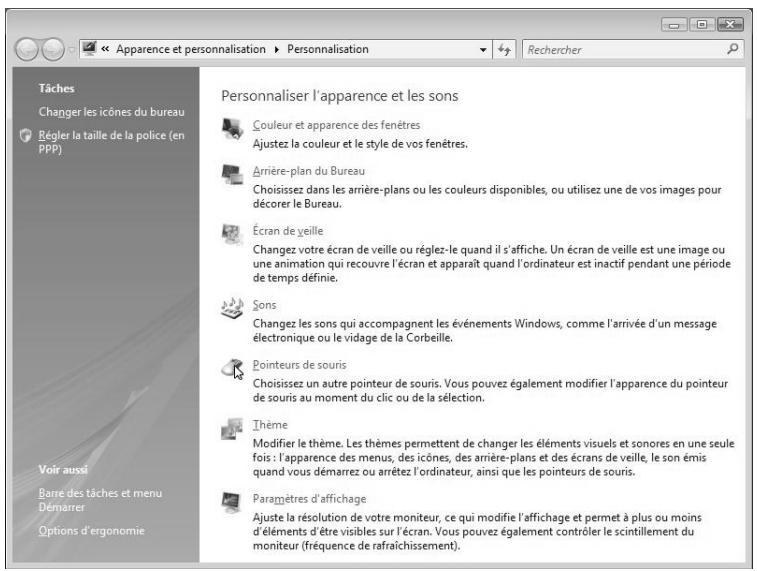Click the Arrière-plan du Bureau icon
Viewport: 757px width, 571px height.
coord(232,174)
